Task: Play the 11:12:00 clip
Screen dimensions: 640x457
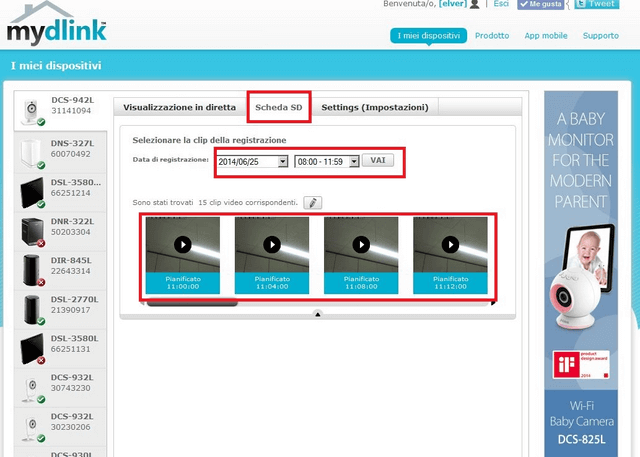Action: tap(450, 245)
